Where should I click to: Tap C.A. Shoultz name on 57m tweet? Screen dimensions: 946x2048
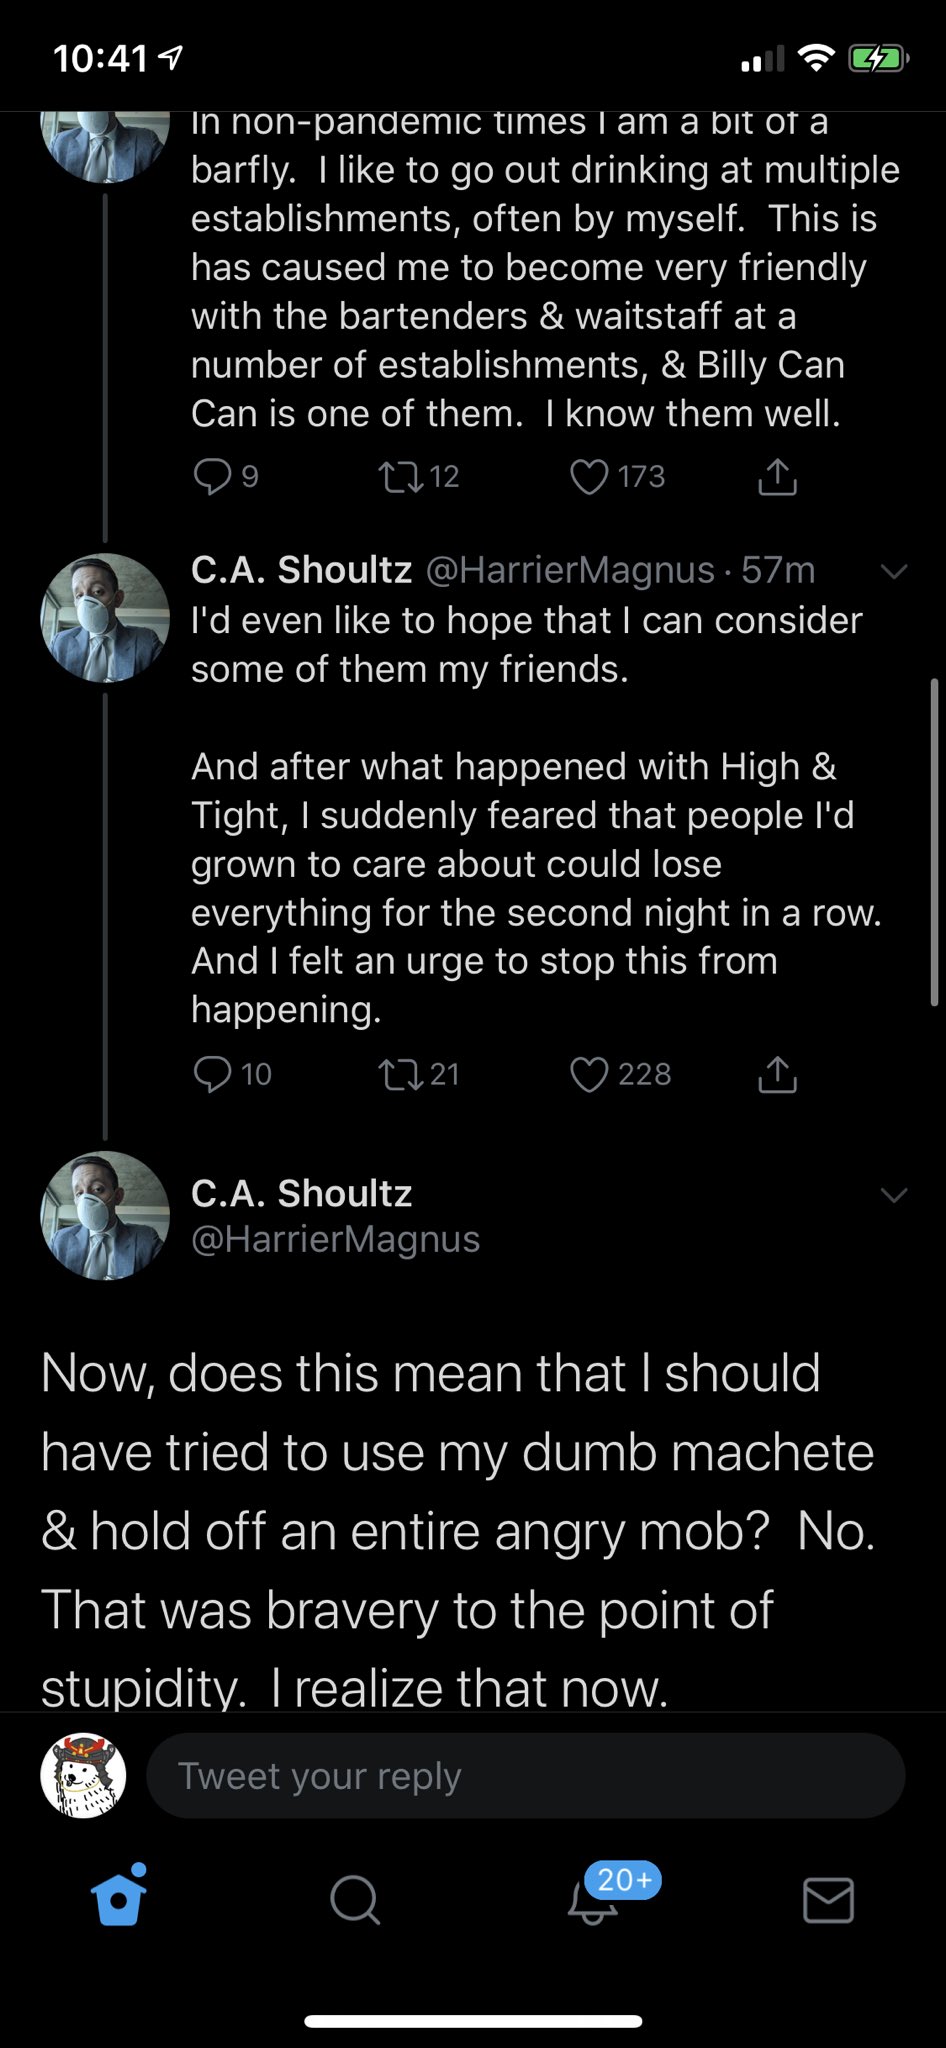tap(301, 570)
